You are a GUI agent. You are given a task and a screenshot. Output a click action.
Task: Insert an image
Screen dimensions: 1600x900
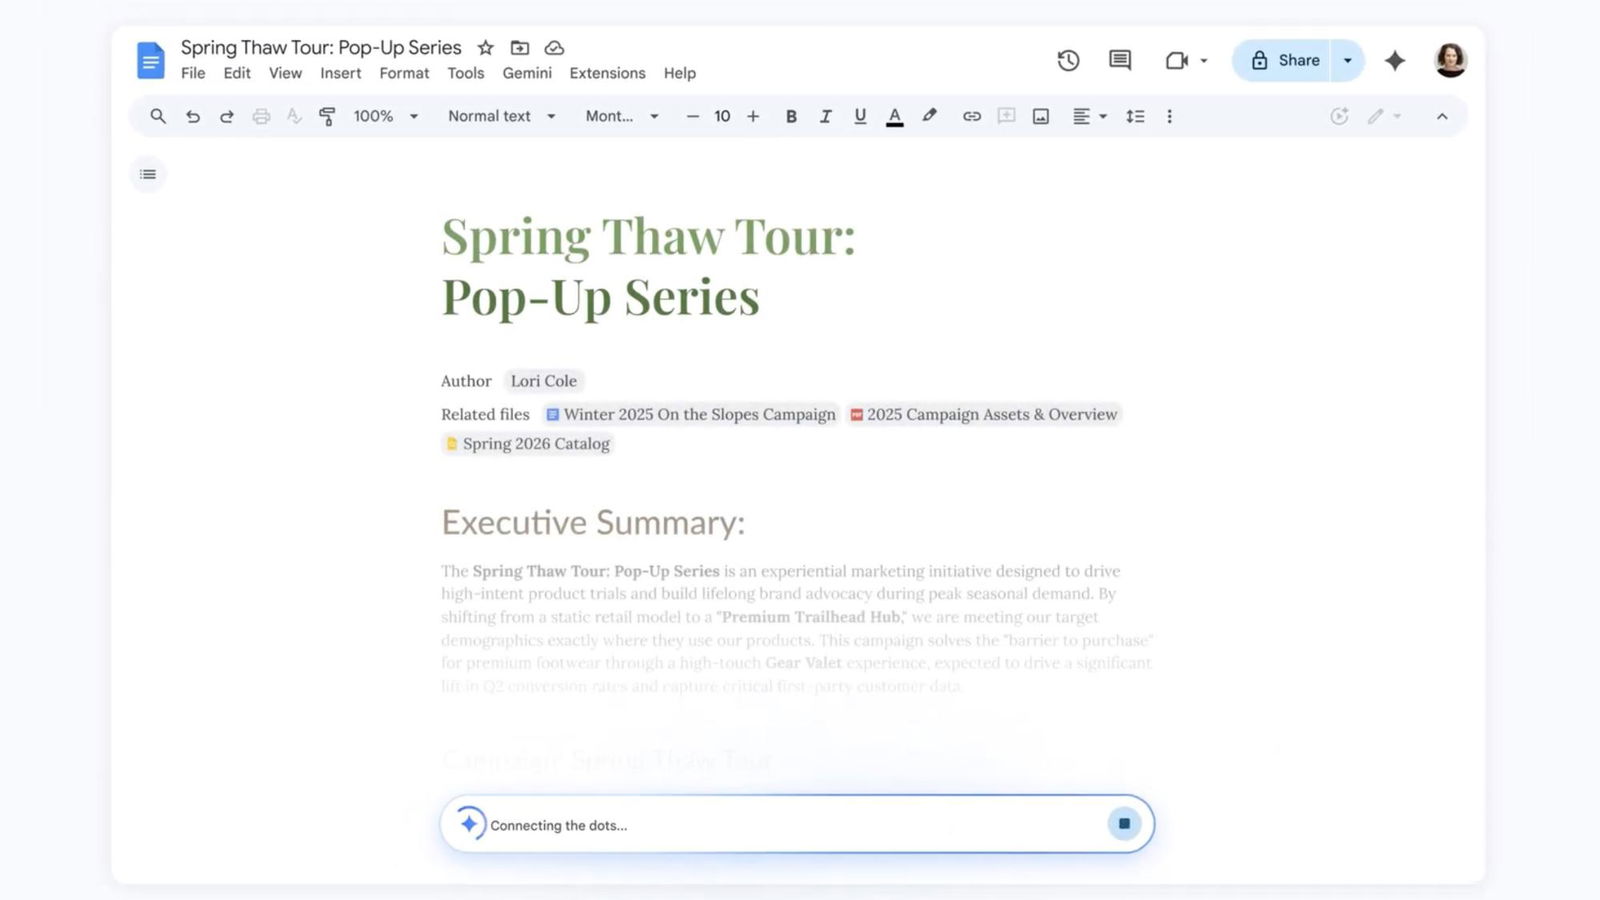pos(1040,116)
